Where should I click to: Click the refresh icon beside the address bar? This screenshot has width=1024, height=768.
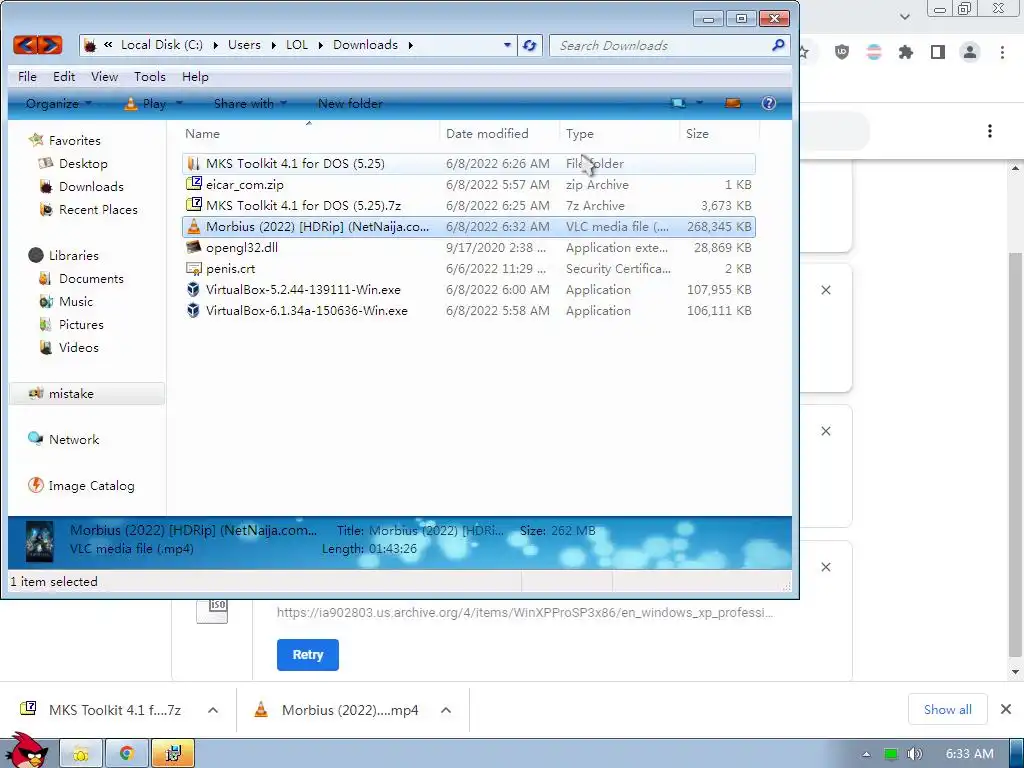click(x=530, y=46)
